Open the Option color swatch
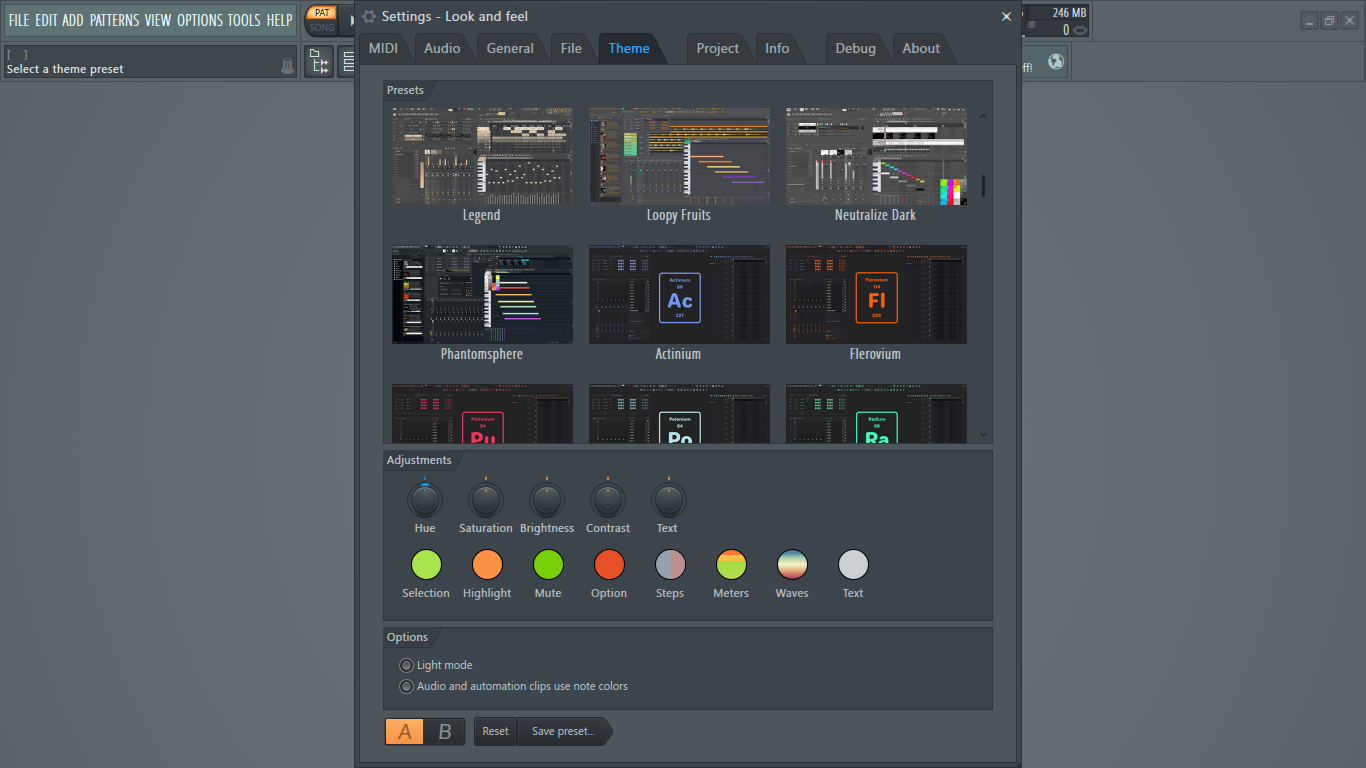Viewport: 1366px width, 768px height. [609, 565]
